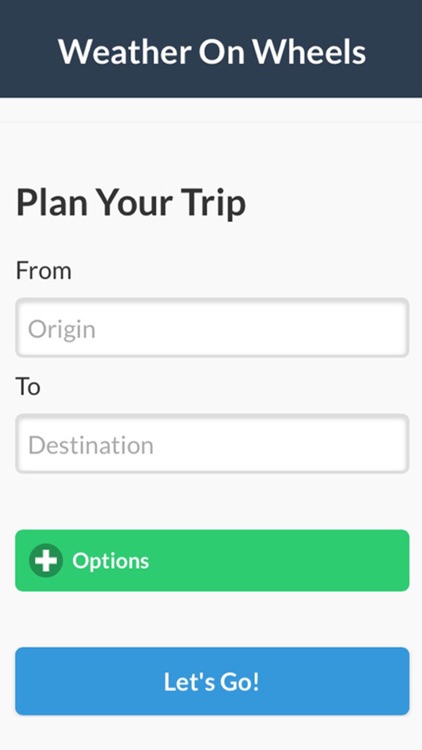Screen dimensions: 422x750
Task: Select the To label above Destination
Action: click(28, 386)
